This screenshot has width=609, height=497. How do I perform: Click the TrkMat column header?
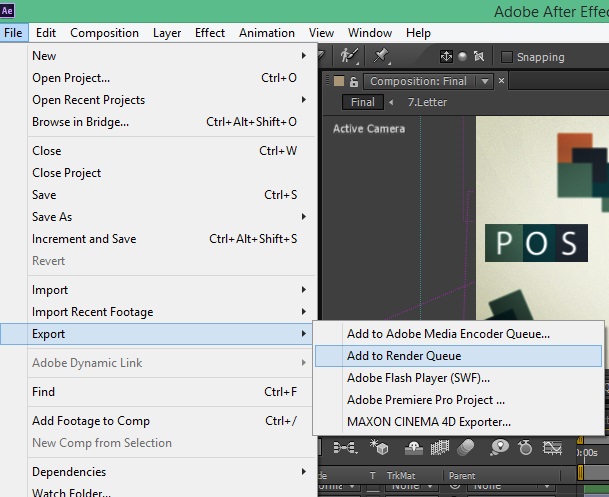401,476
